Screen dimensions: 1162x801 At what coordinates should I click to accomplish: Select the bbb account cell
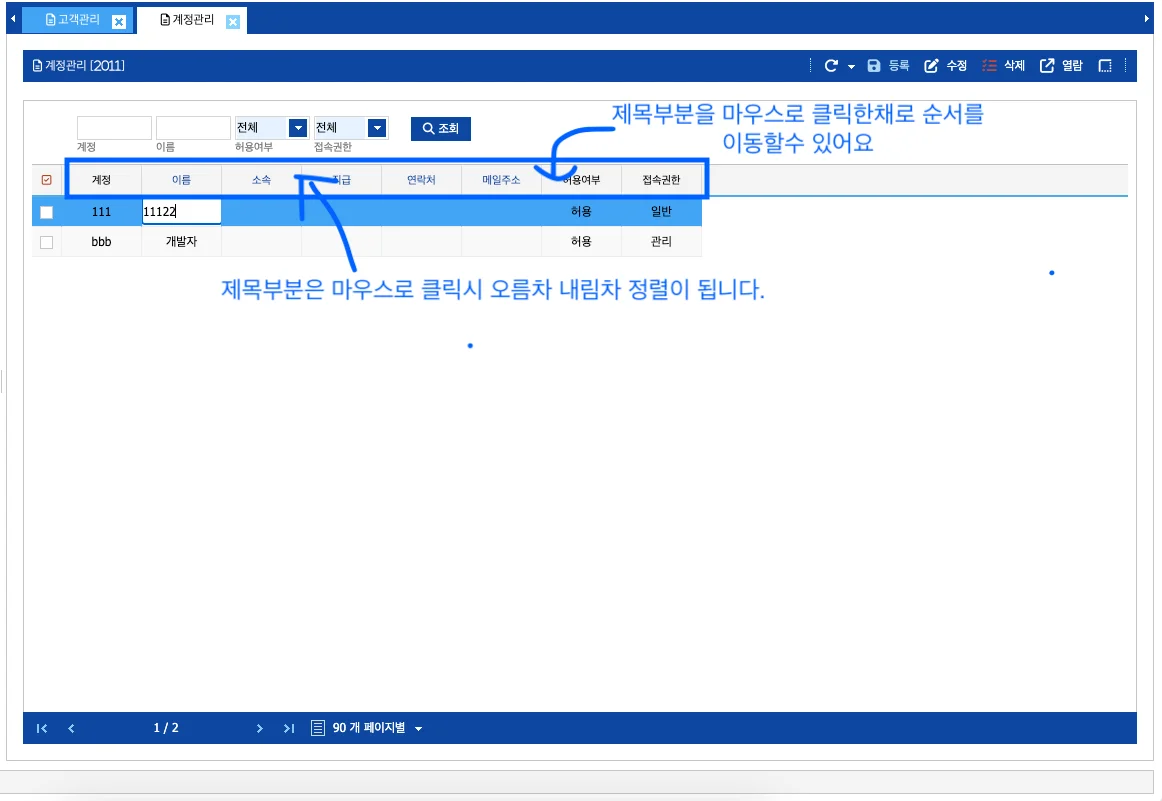[x=102, y=242]
